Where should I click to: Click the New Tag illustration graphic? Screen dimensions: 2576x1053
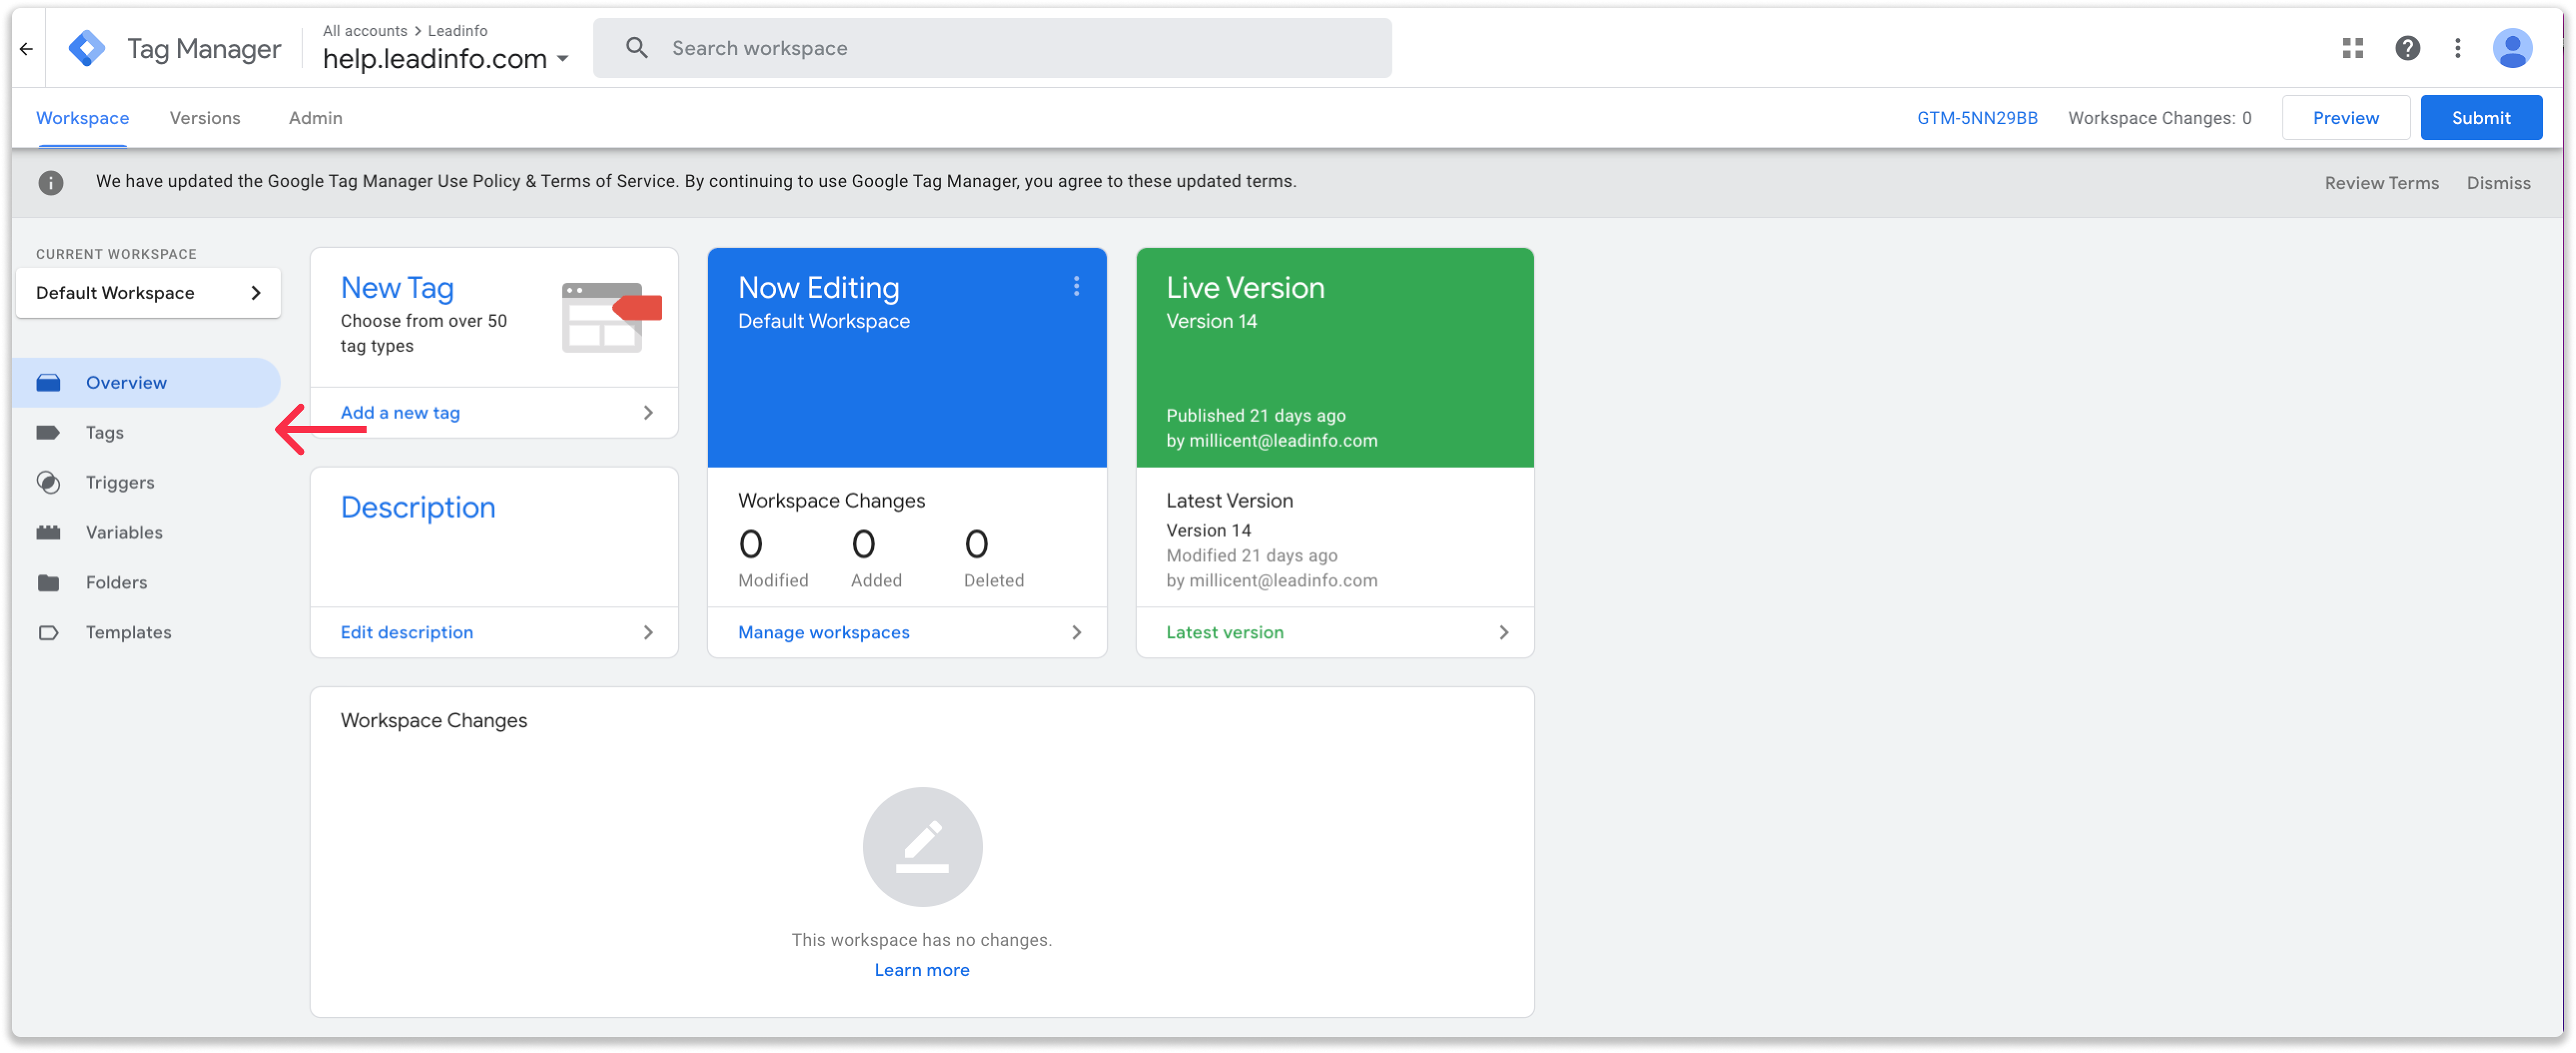611,317
